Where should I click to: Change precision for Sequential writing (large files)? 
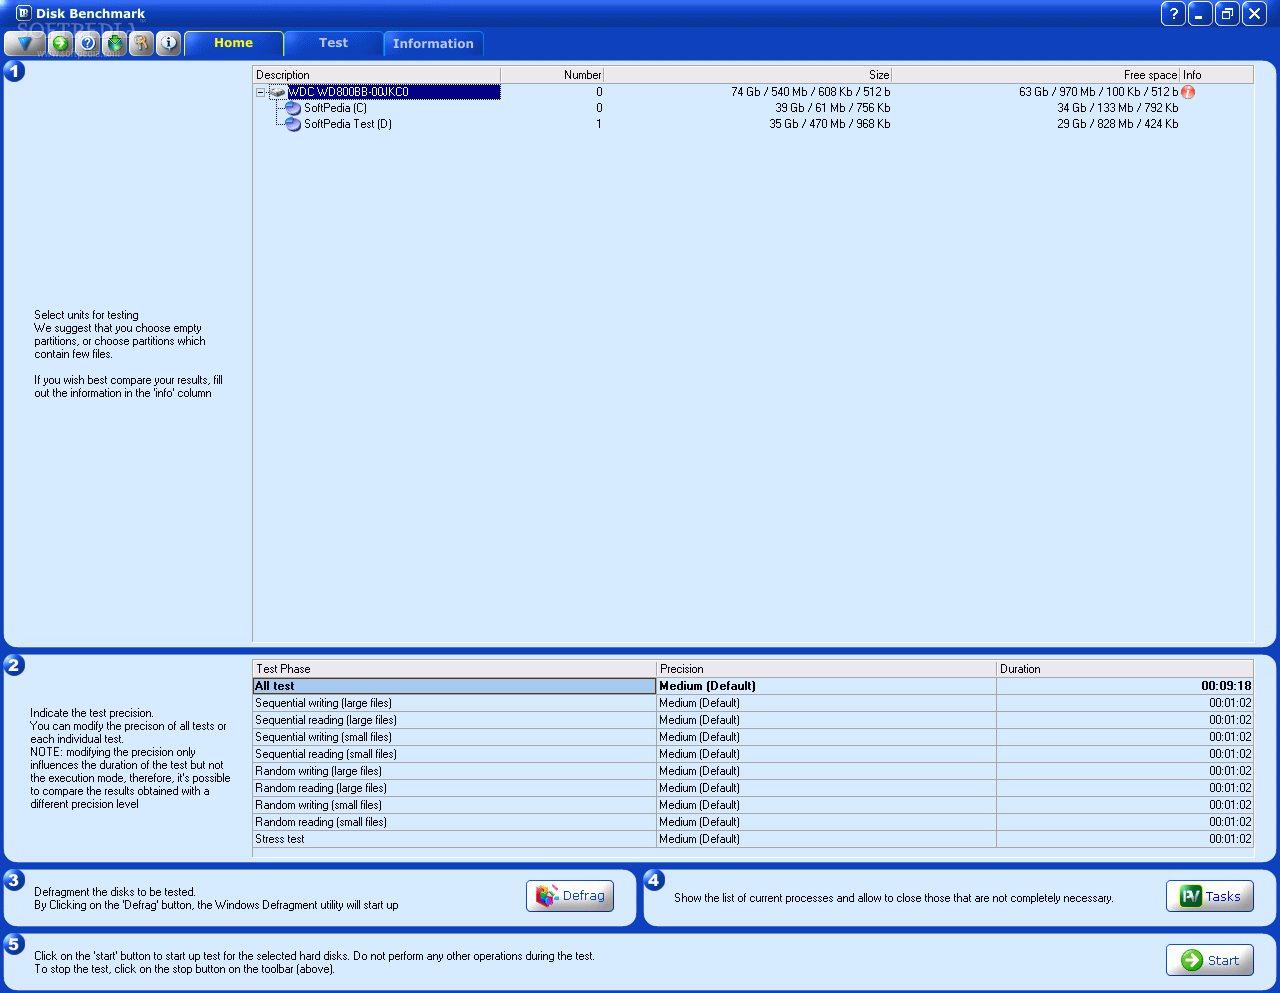(826, 703)
